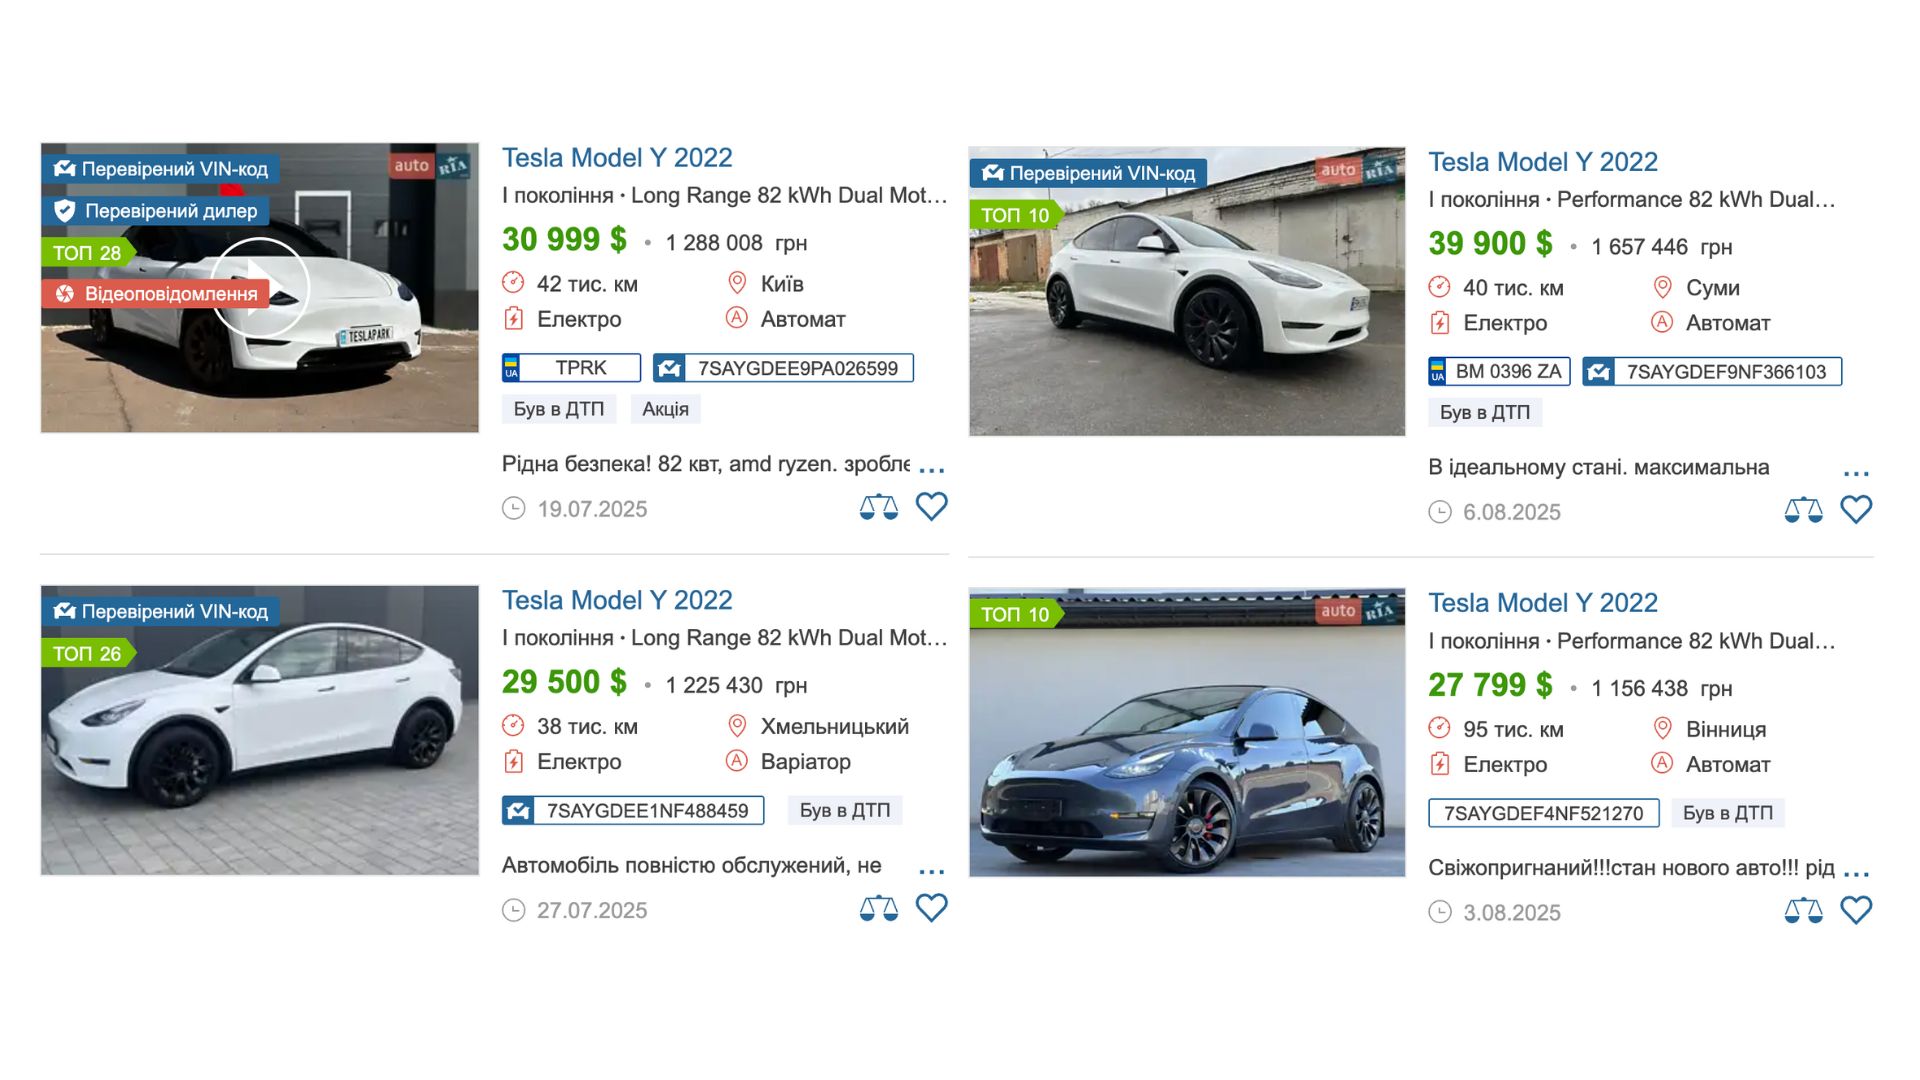Expand the 'В ідеальному стані' description
1920x1080 pixels.
(1856, 472)
